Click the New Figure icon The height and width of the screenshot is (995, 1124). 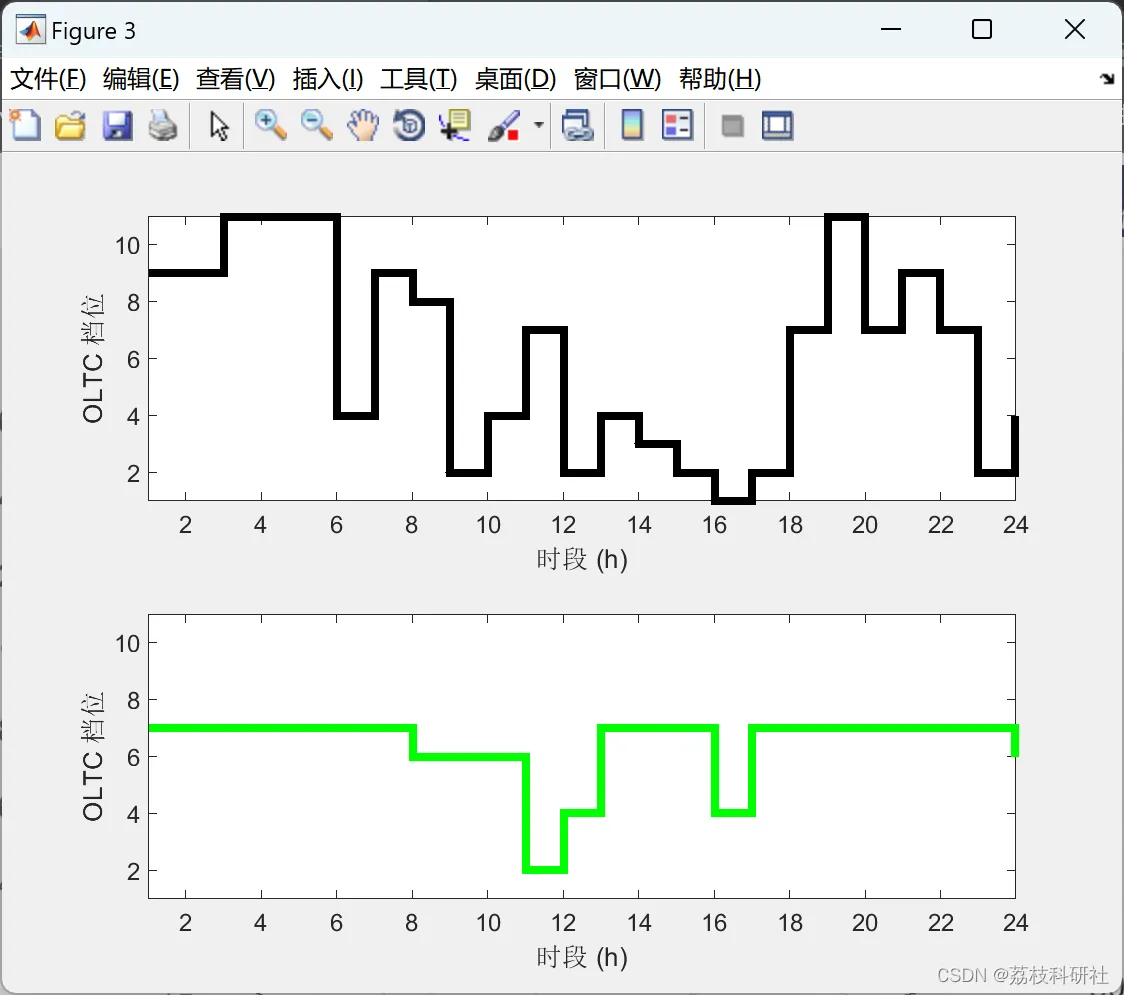point(26,125)
